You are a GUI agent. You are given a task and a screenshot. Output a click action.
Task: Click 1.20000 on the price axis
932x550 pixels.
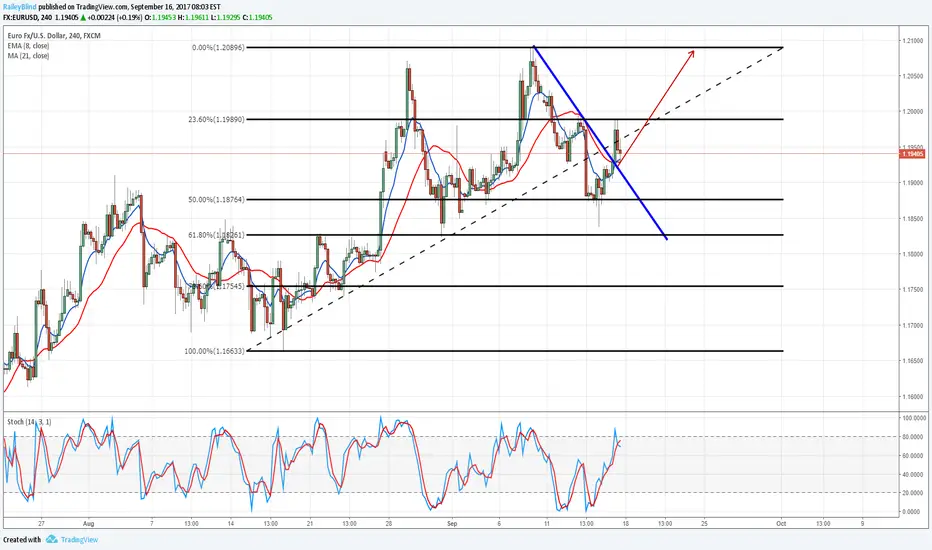click(913, 112)
